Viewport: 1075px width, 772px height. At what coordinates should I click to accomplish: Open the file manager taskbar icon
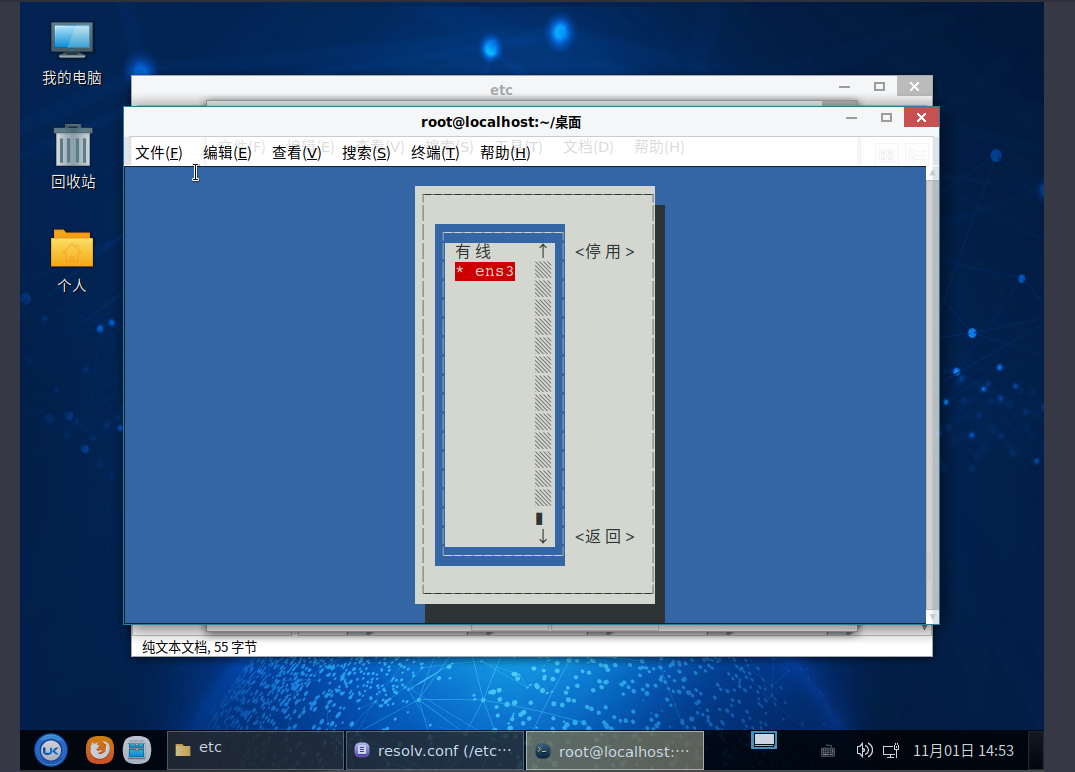point(136,749)
